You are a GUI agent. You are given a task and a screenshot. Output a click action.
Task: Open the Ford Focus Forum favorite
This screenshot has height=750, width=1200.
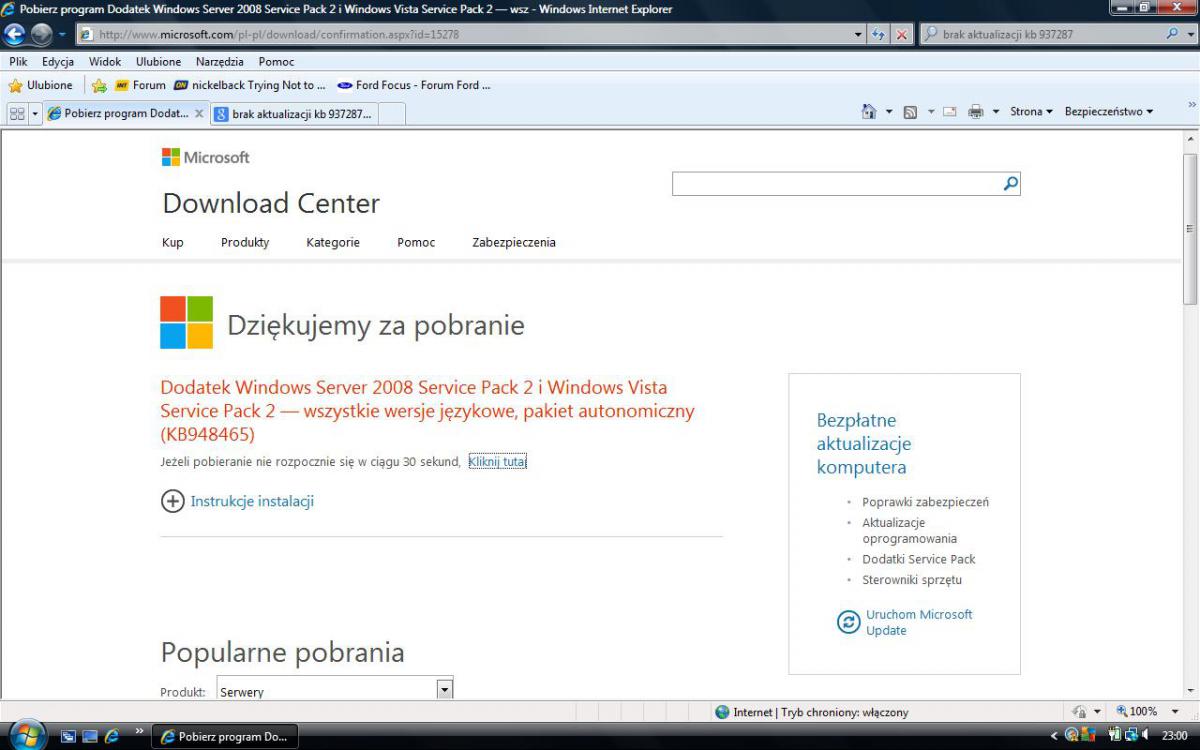click(x=414, y=86)
